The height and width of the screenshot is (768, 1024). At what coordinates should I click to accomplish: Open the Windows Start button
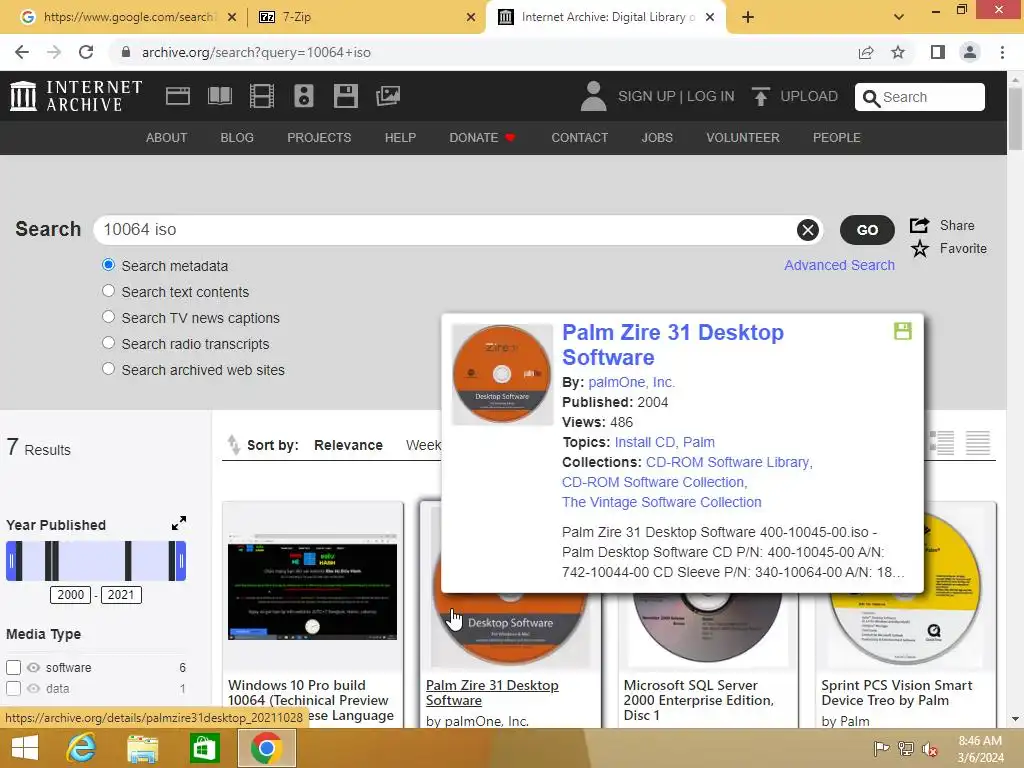coord(25,748)
